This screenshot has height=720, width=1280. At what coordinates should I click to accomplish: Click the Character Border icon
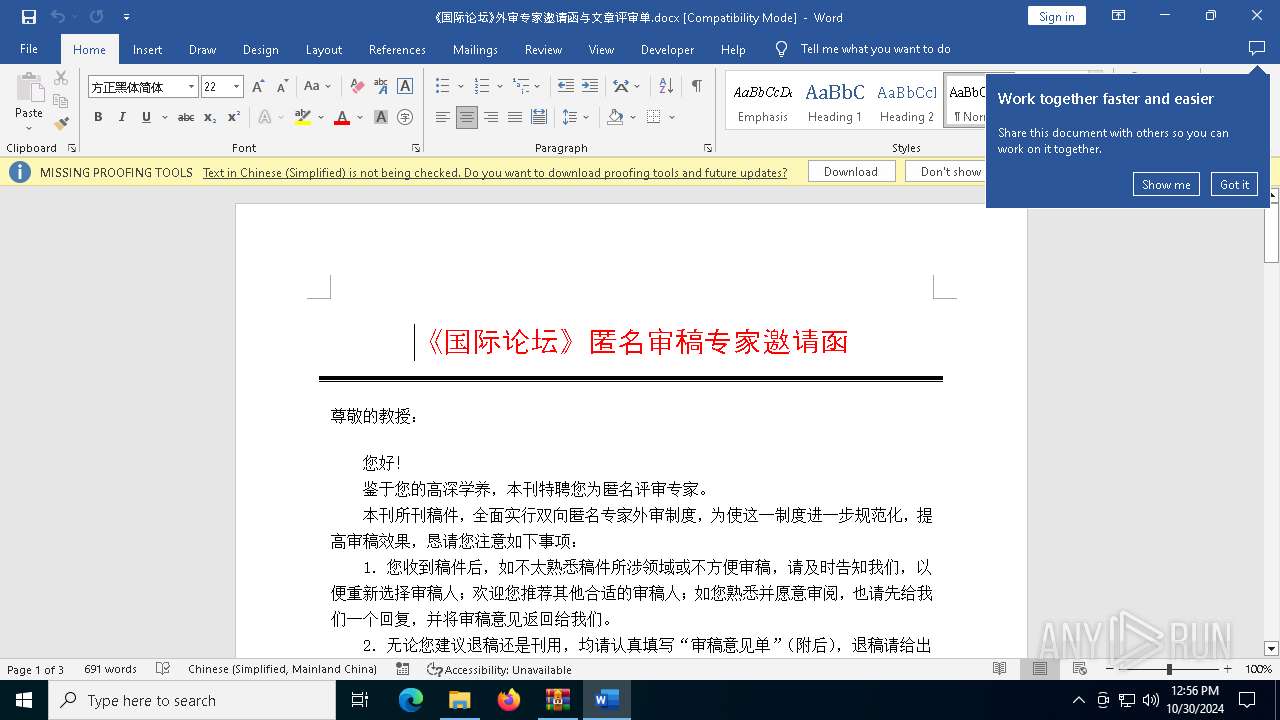405,87
